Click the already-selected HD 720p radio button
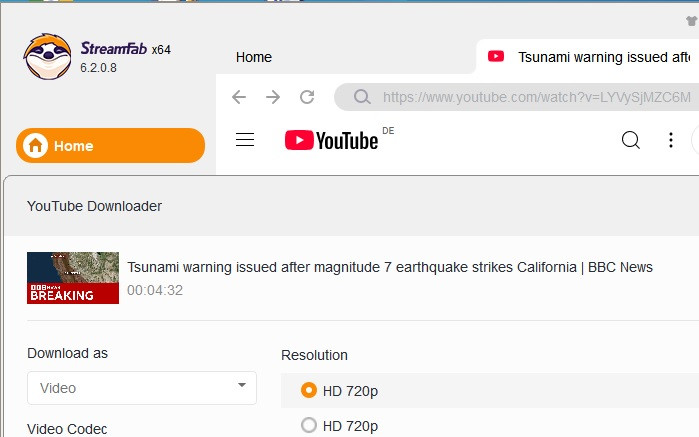Screen dimensions: 699x437 [x=309, y=390]
